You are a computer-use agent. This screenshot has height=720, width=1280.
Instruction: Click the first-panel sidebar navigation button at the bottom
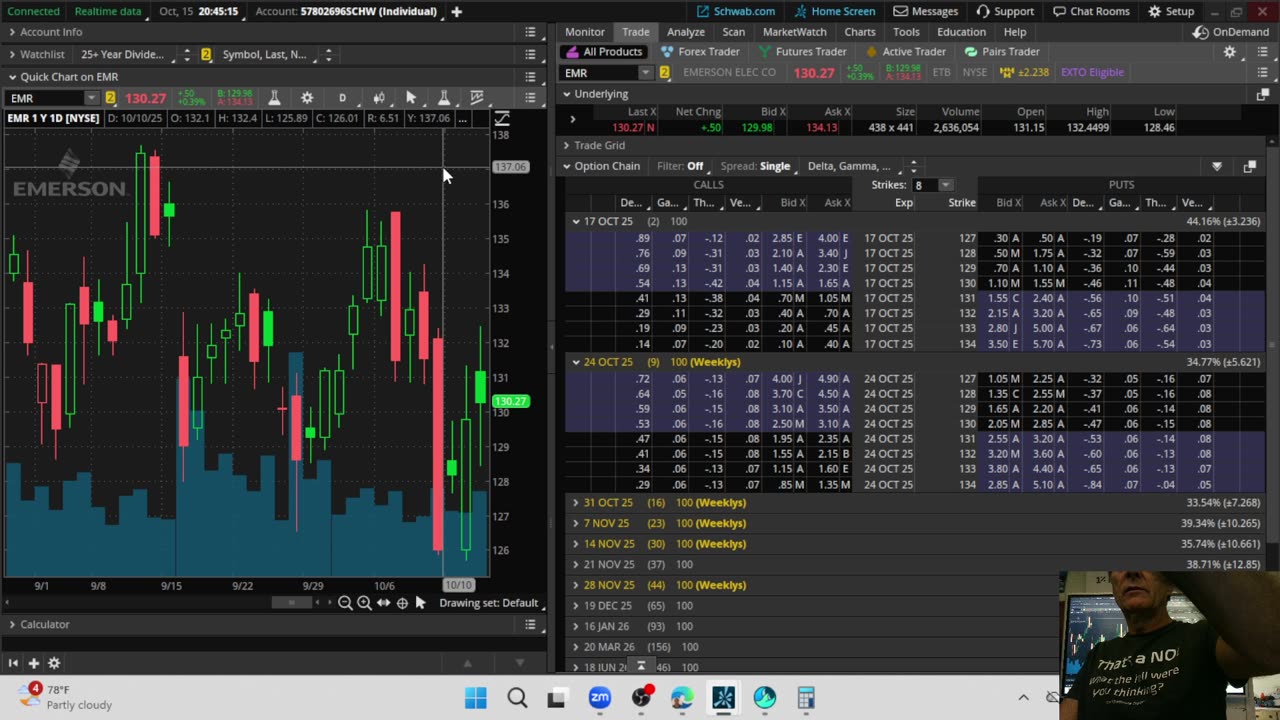click(13, 663)
